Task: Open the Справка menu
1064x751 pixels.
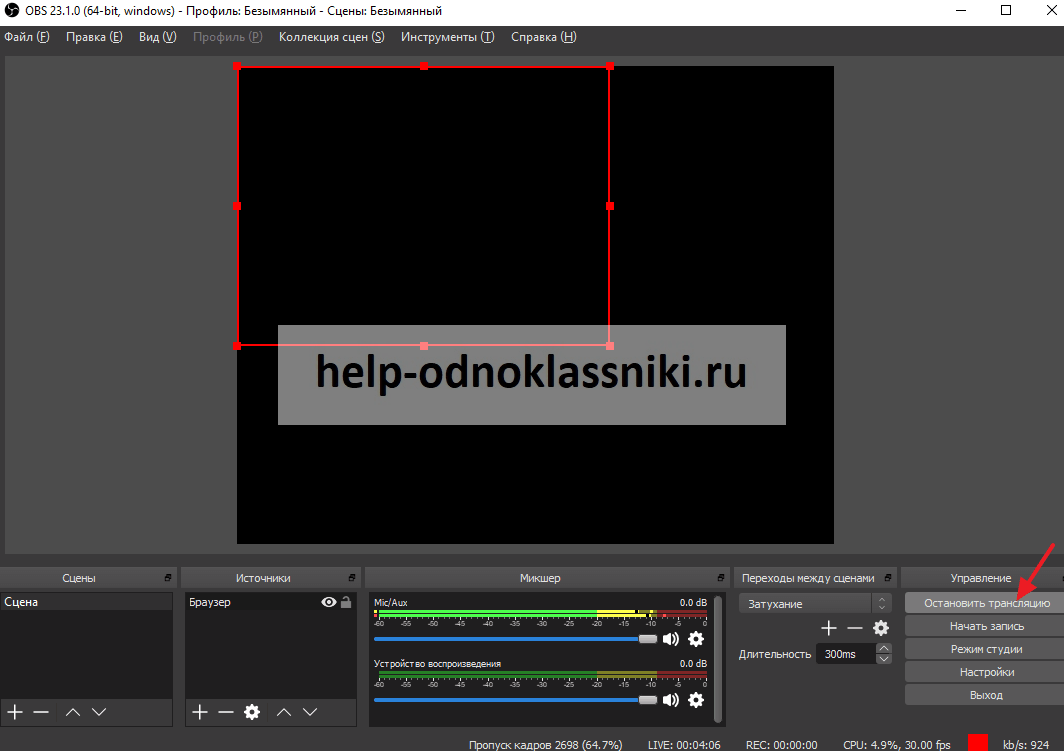Action: (x=544, y=37)
